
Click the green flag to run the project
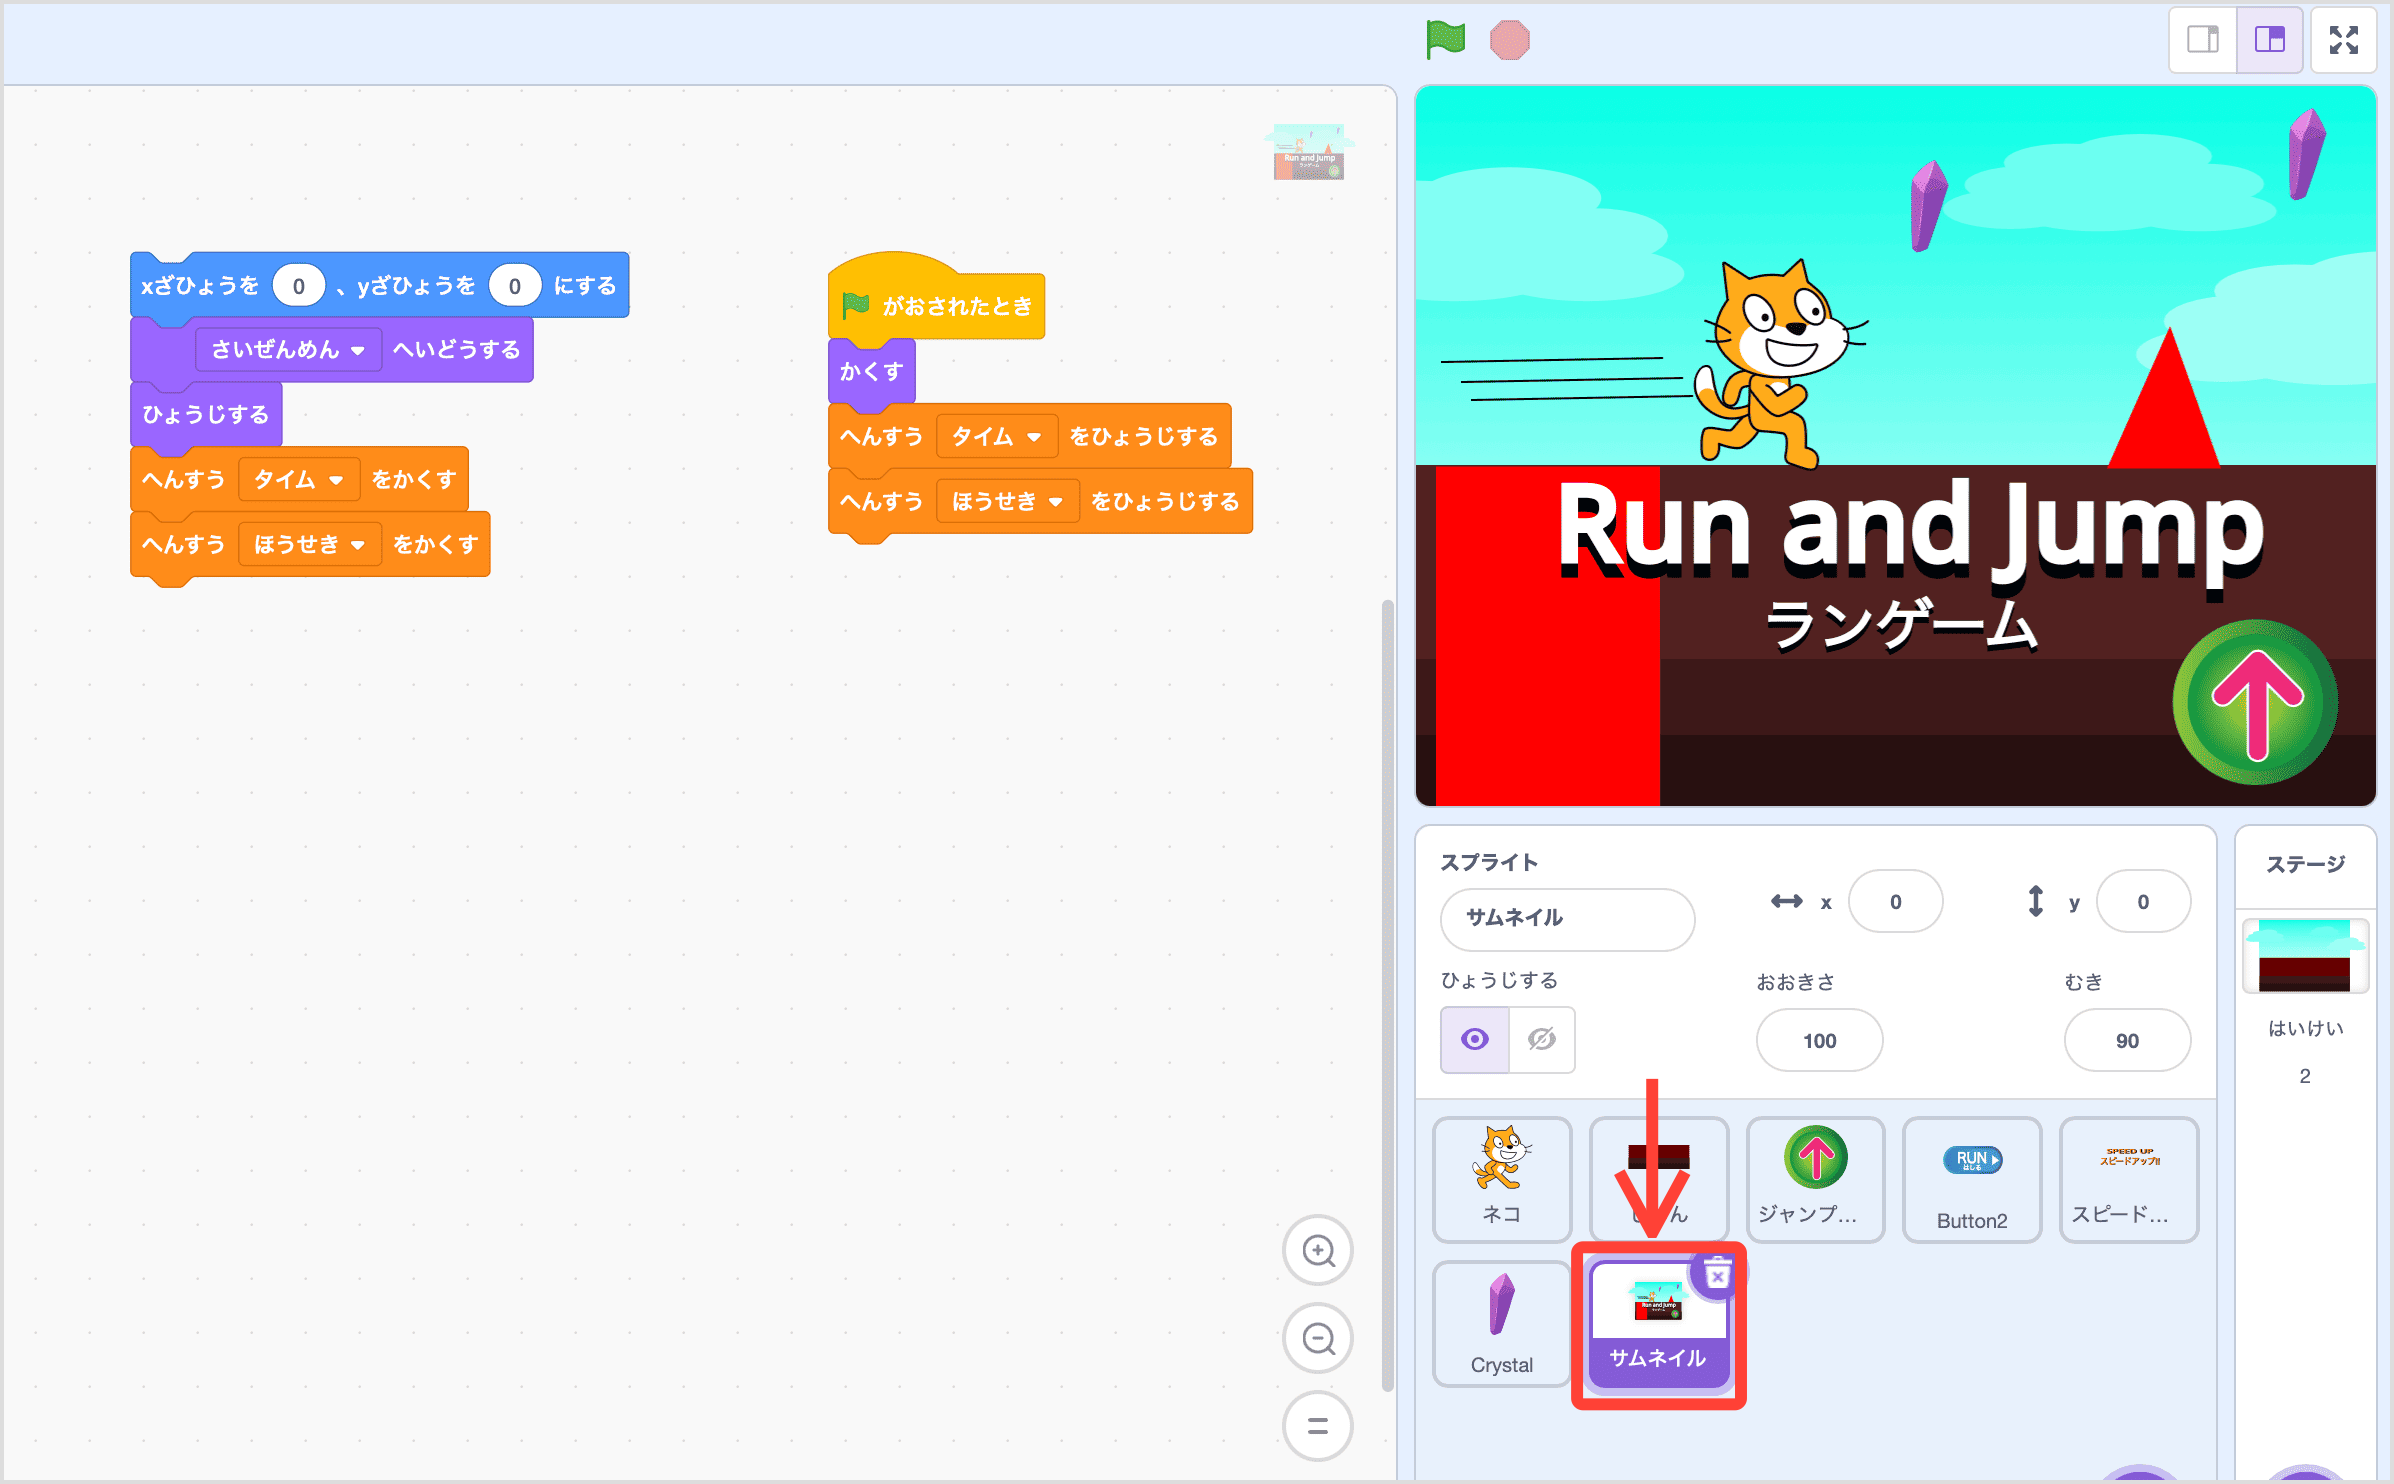[1445, 40]
